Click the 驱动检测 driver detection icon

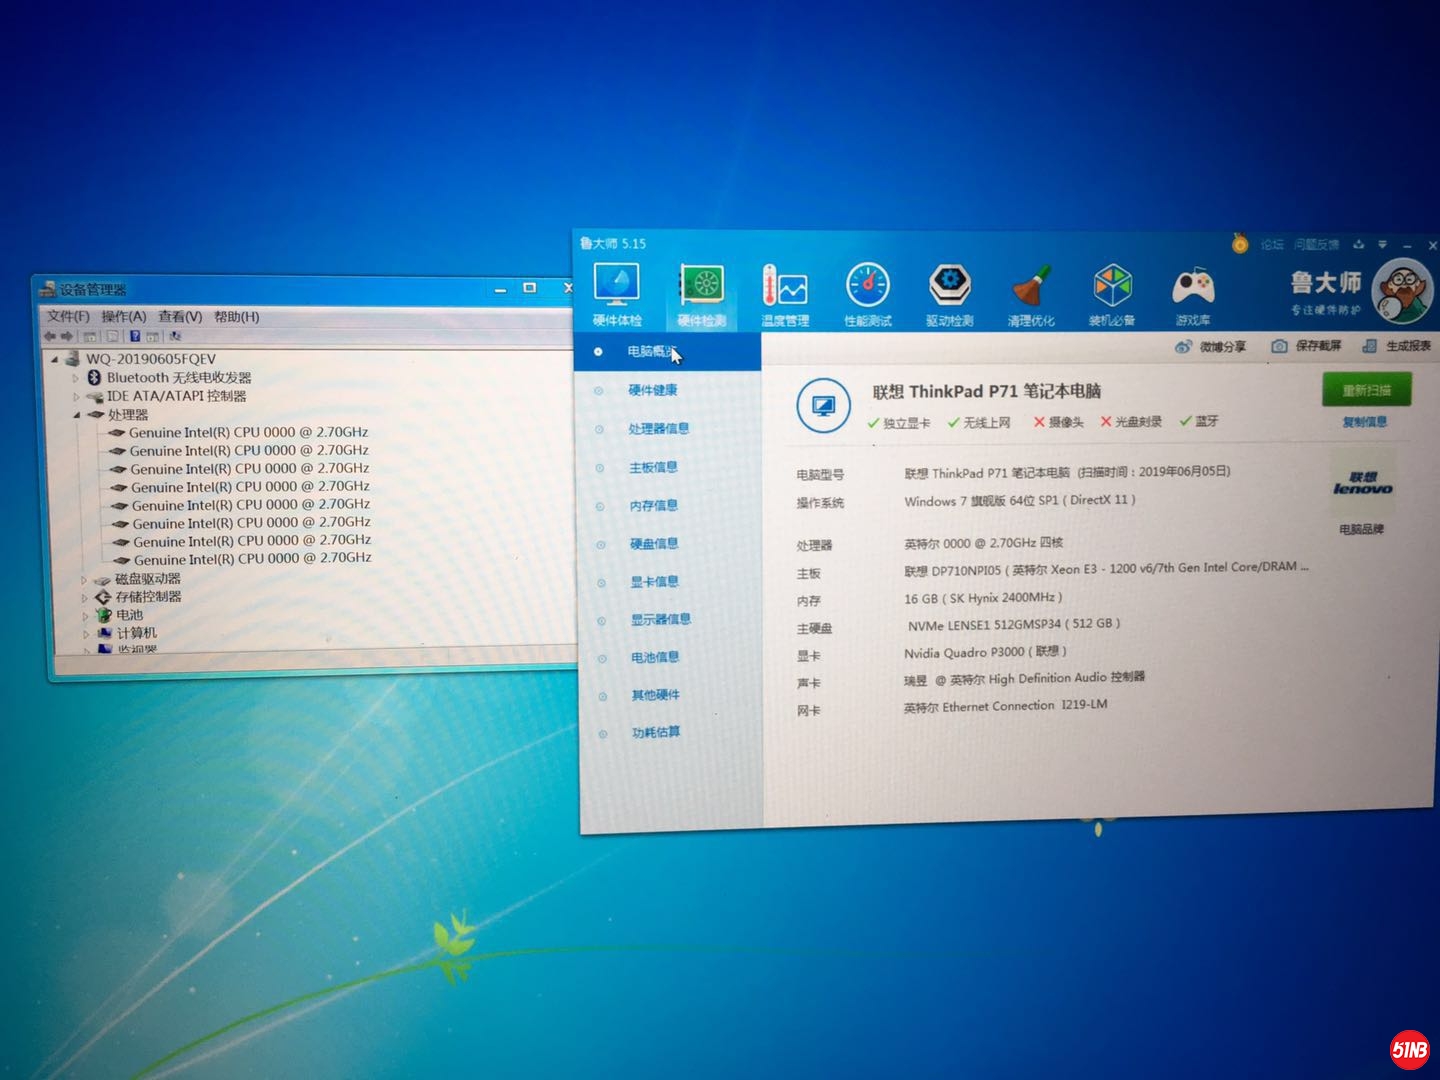[x=949, y=287]
